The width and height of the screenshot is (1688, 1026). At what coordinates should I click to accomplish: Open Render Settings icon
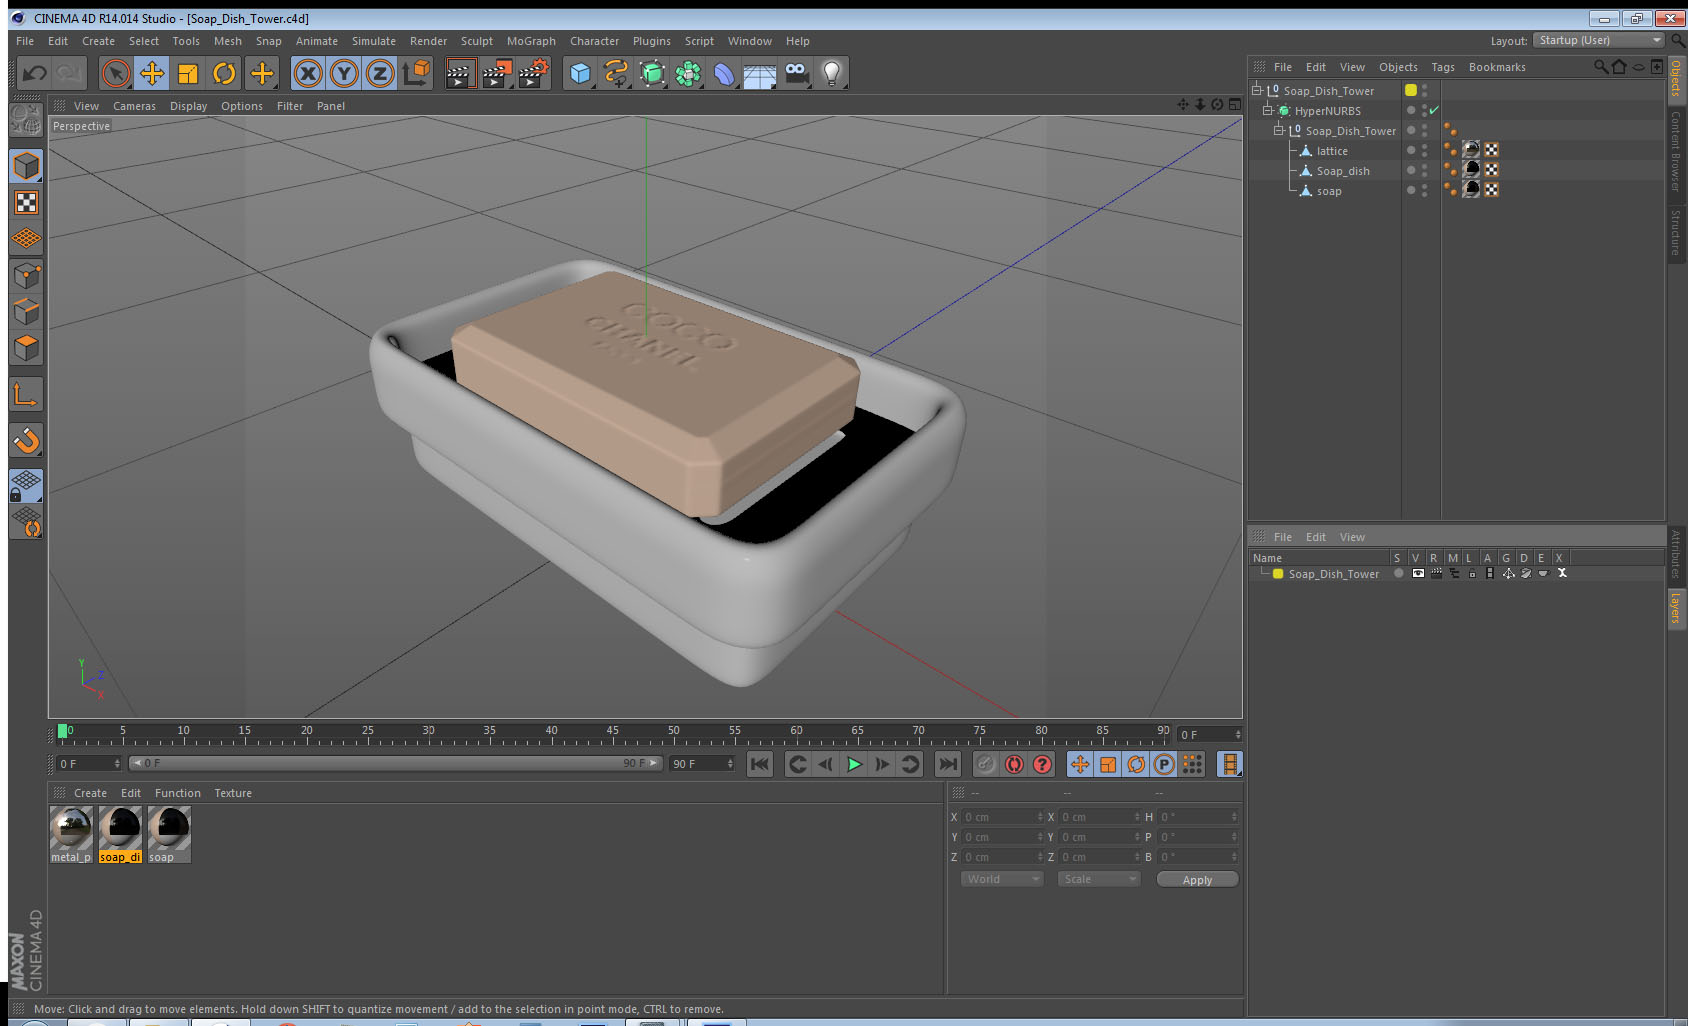tap(534, 73)
